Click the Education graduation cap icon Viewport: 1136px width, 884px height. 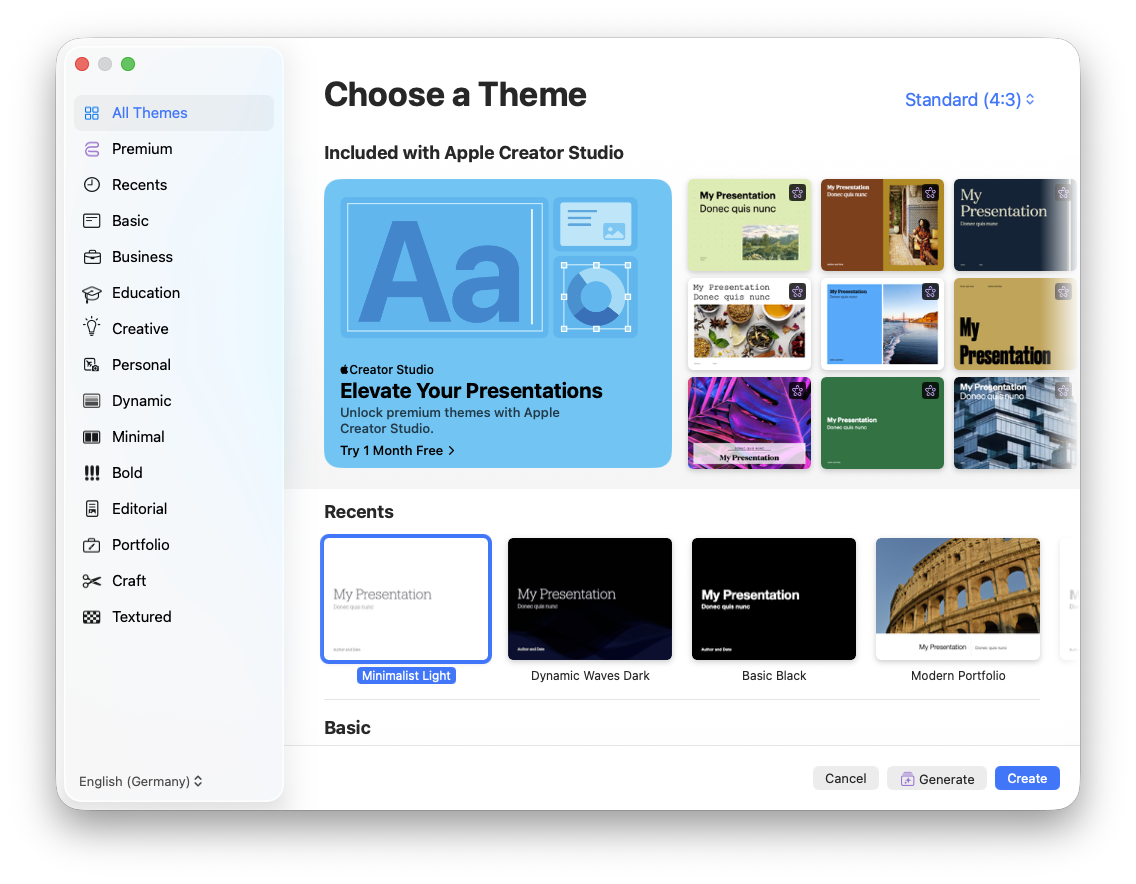91,293
